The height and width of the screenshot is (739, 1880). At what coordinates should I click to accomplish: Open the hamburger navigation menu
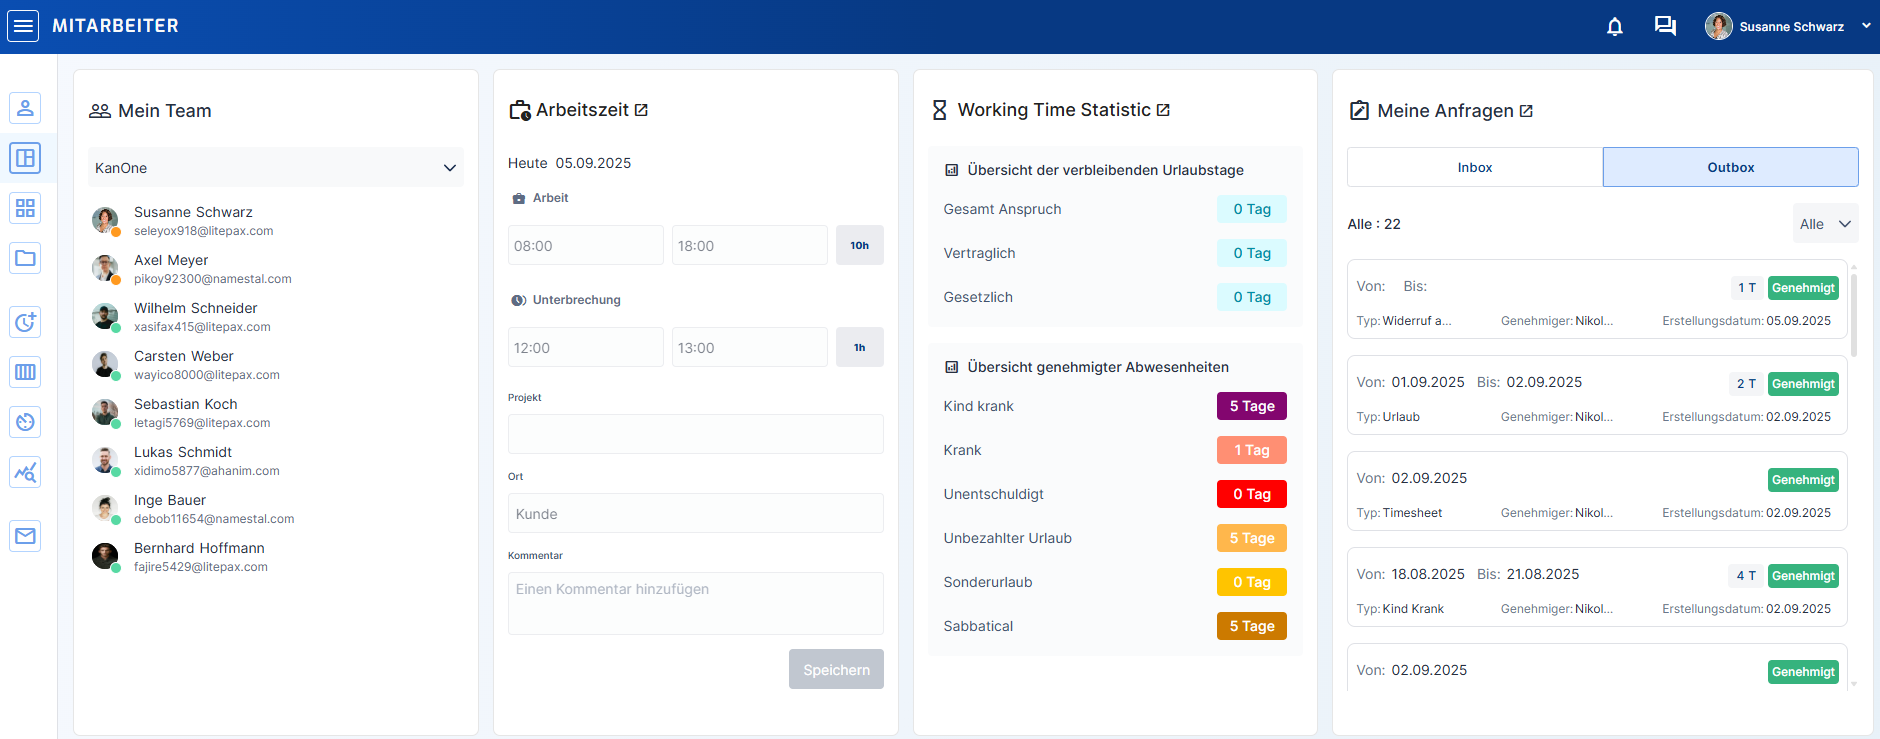pyautogui.click(x=23, y=26)
